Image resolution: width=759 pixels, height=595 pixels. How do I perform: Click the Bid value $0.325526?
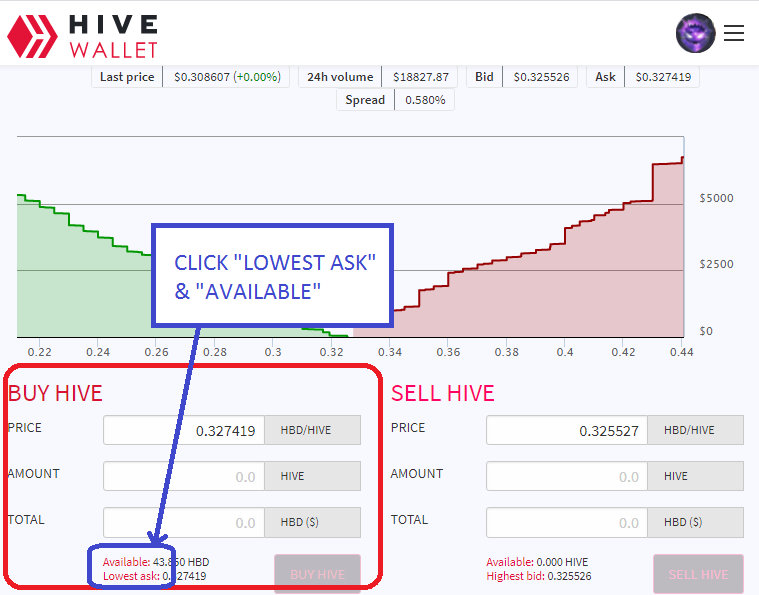(x=541, y=77)
